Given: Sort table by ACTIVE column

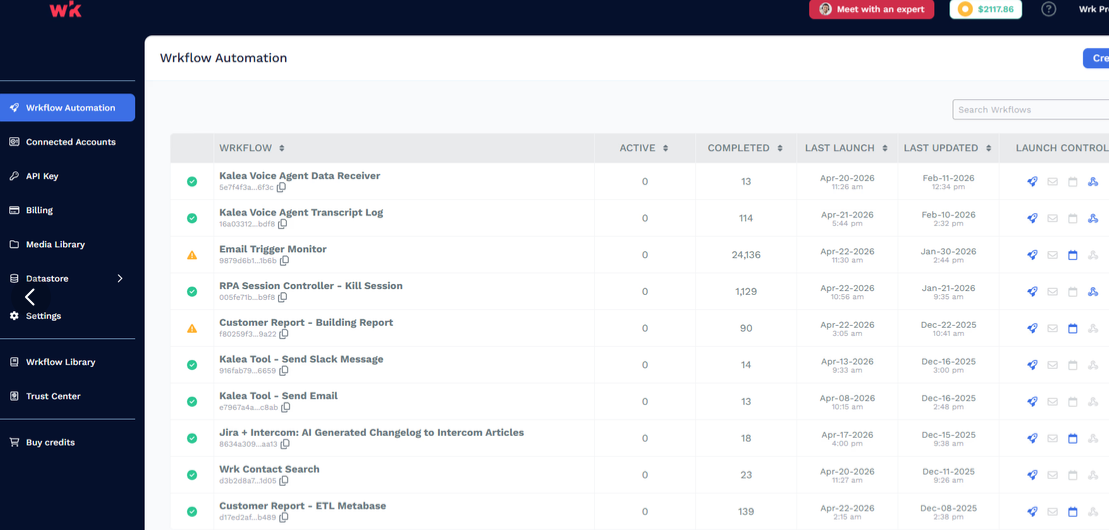Looking at the screenshot, I should click(666, 149).
